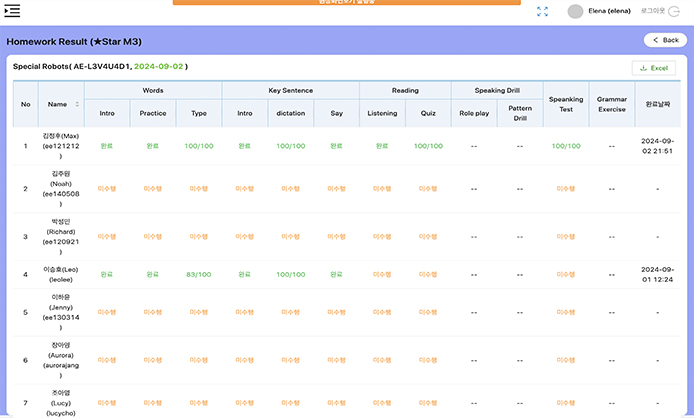Select the Speaking Test column header
The width and height of the screenshot is (694, 418).
click(x=566, y=104)
